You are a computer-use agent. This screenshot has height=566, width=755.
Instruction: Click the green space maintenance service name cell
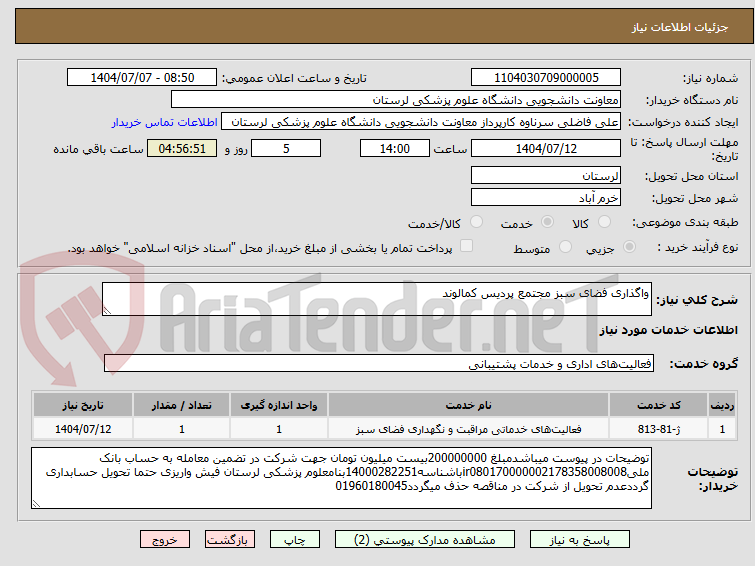coord(469,429)
